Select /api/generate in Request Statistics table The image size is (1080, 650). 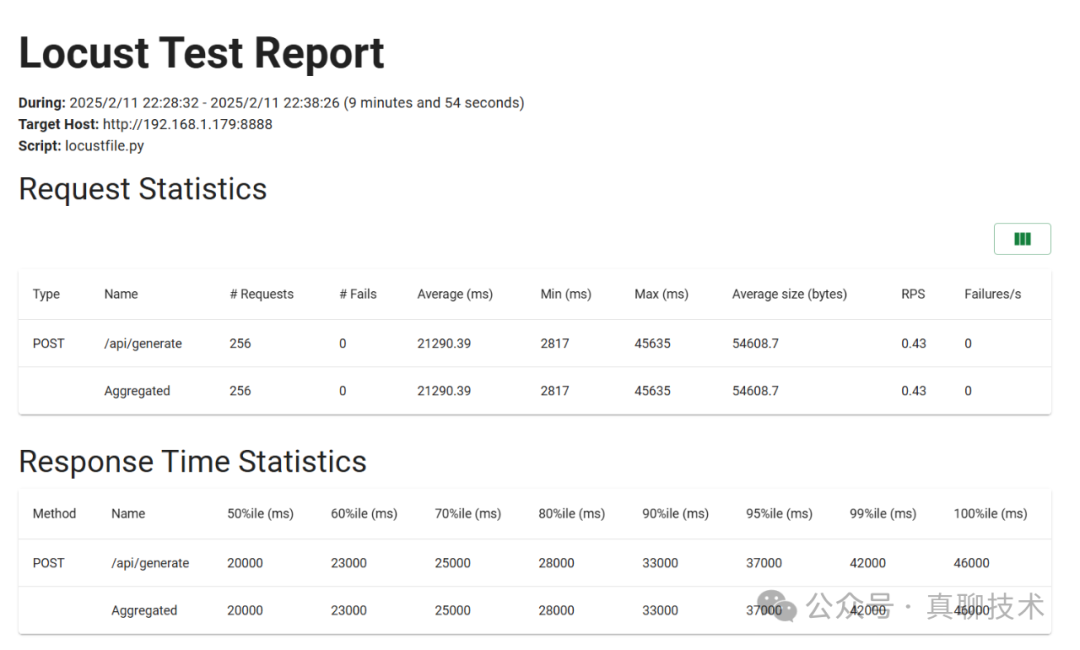[143, 343]
